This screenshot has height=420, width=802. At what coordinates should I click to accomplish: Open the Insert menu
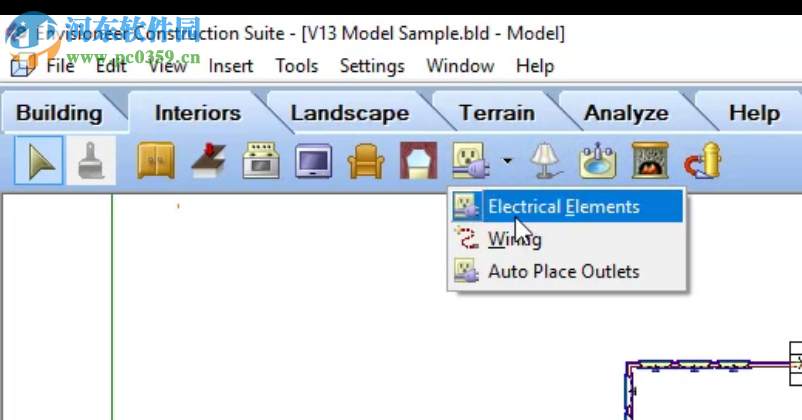[x=231, y=65]
